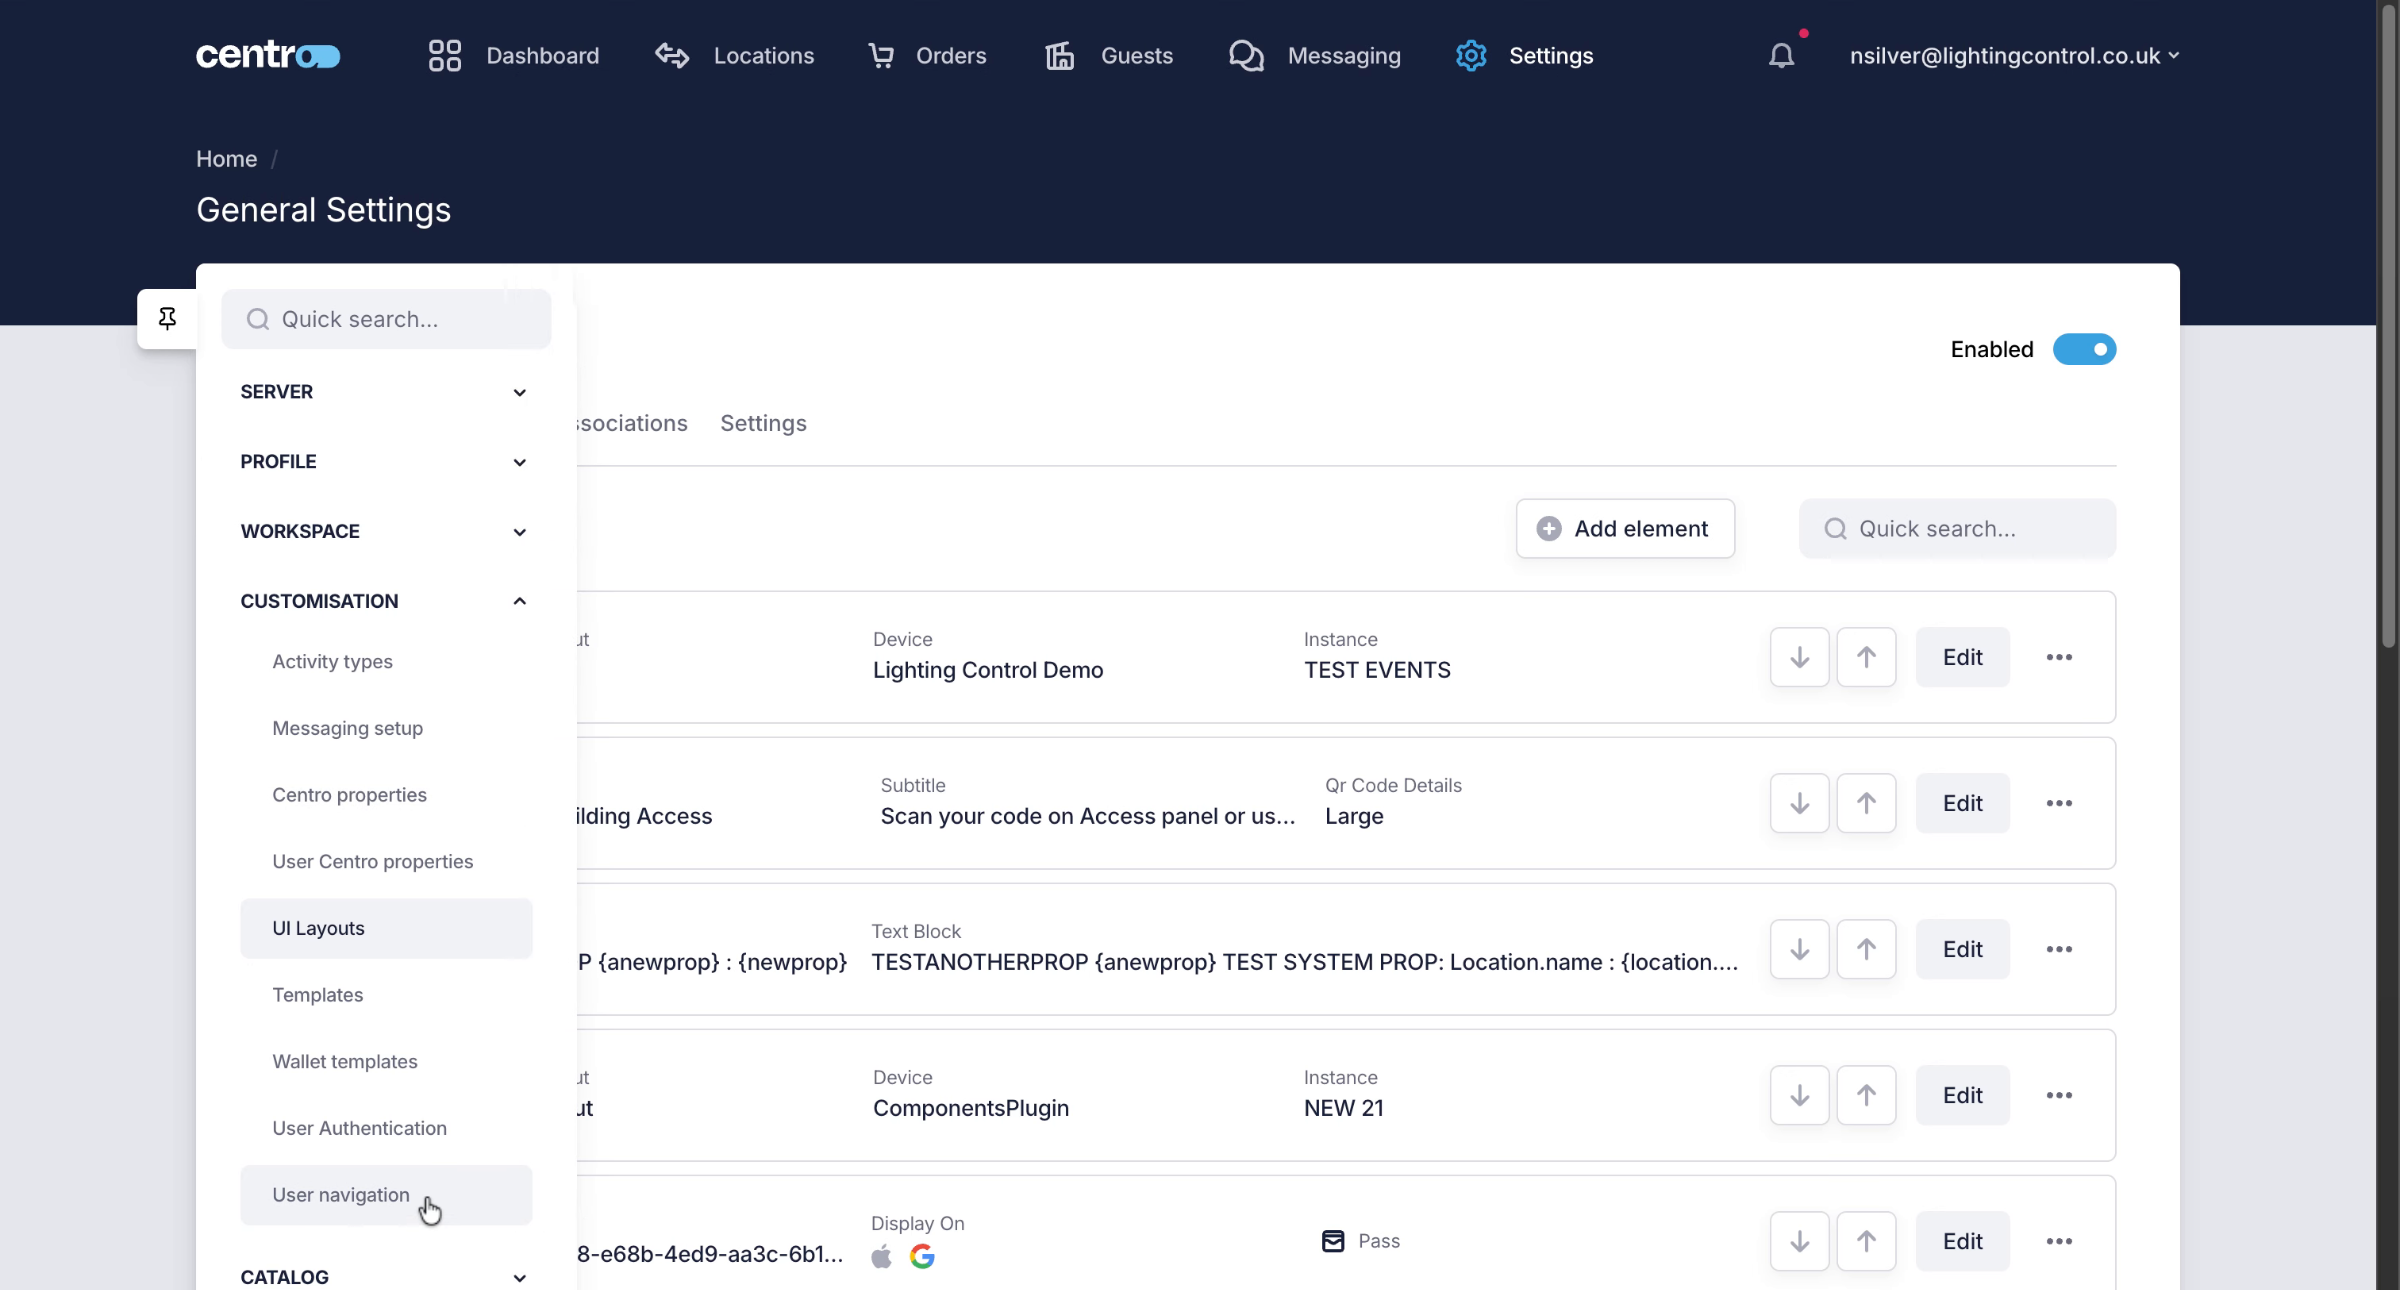Toggle the Enabled switch off
Image resolution: width=2400 pixels, height=1290 pixels.
click(2085, 349)
